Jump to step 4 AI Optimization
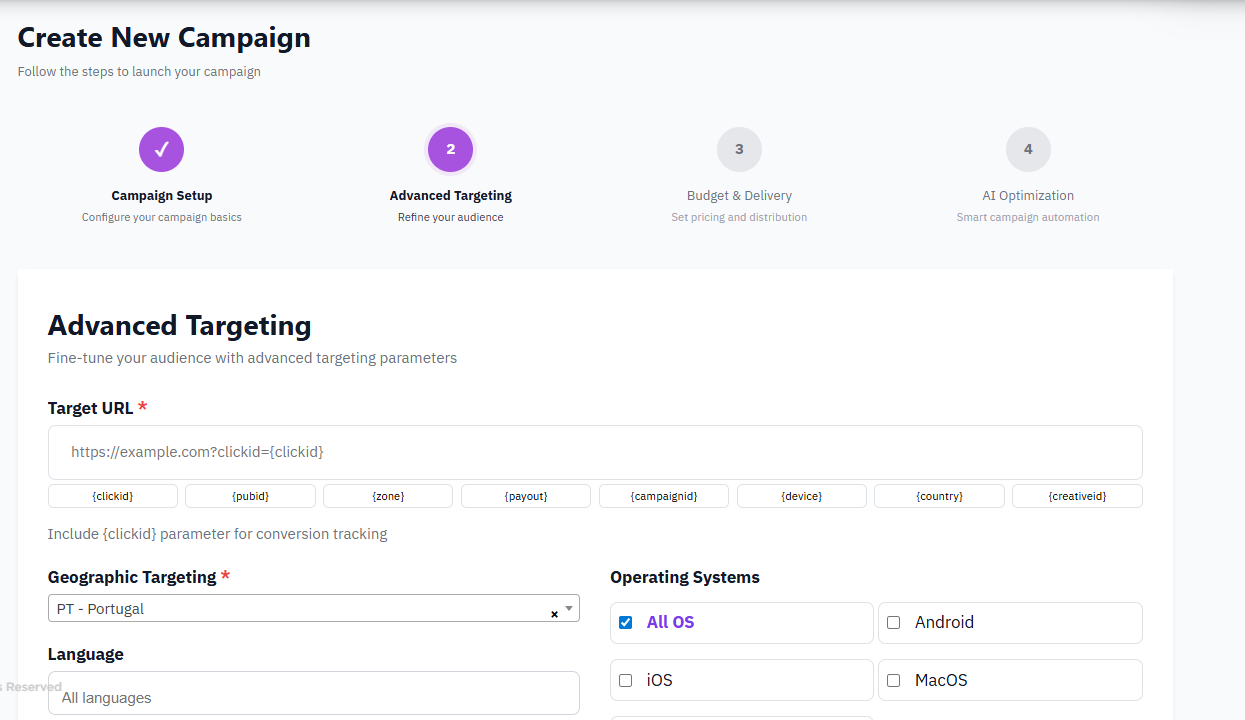1245x720 pixels. (1028, 150)
